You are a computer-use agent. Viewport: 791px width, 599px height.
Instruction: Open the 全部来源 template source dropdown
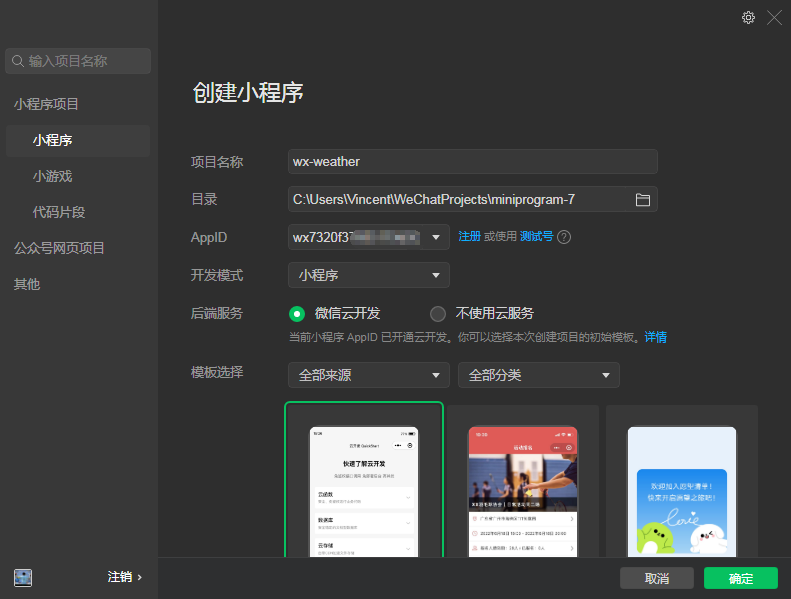369,375
